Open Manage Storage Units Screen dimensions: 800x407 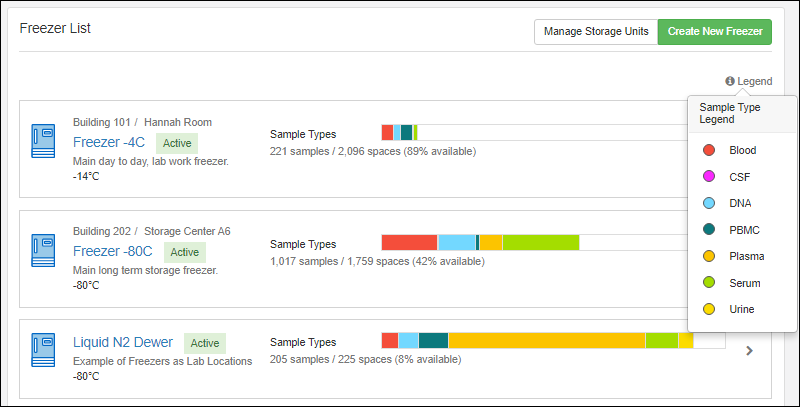tap(595, 32)
